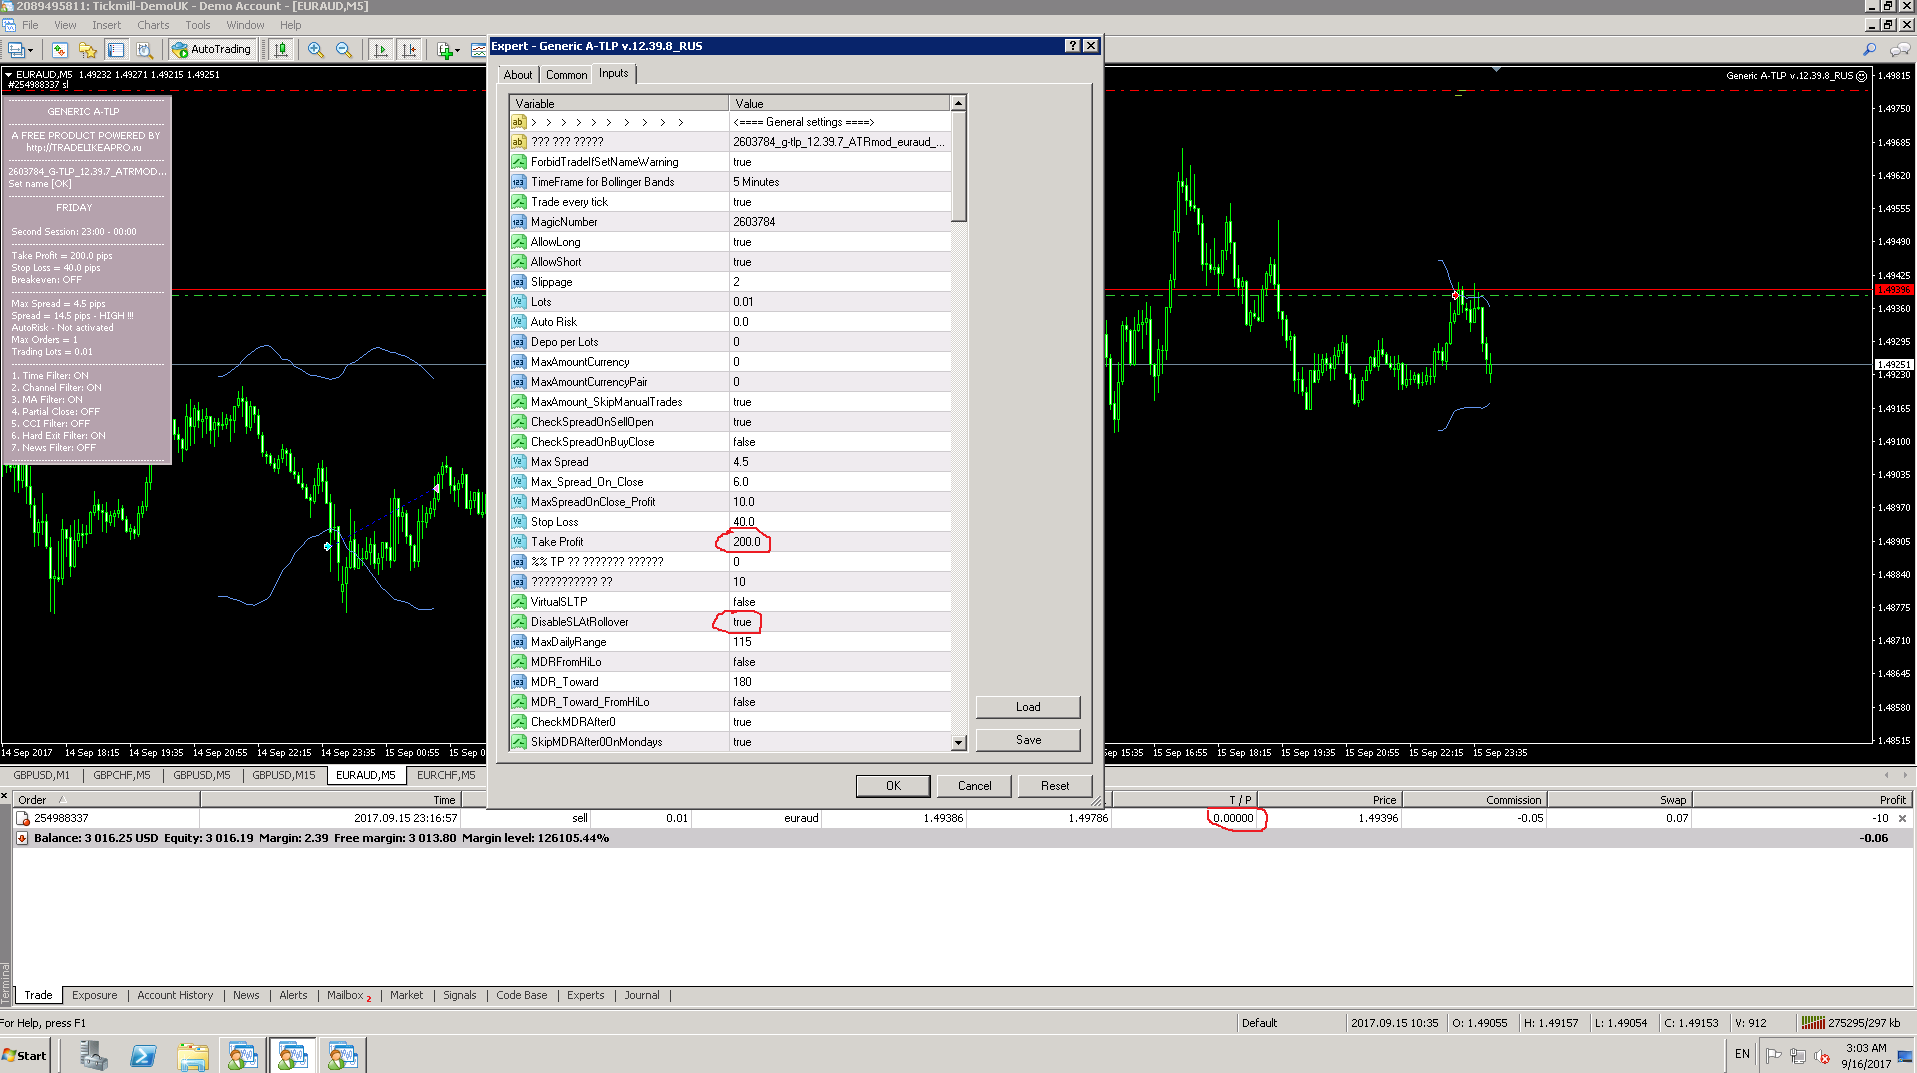Open the Server Manager taskbar icon

(x=94, y=1056)
